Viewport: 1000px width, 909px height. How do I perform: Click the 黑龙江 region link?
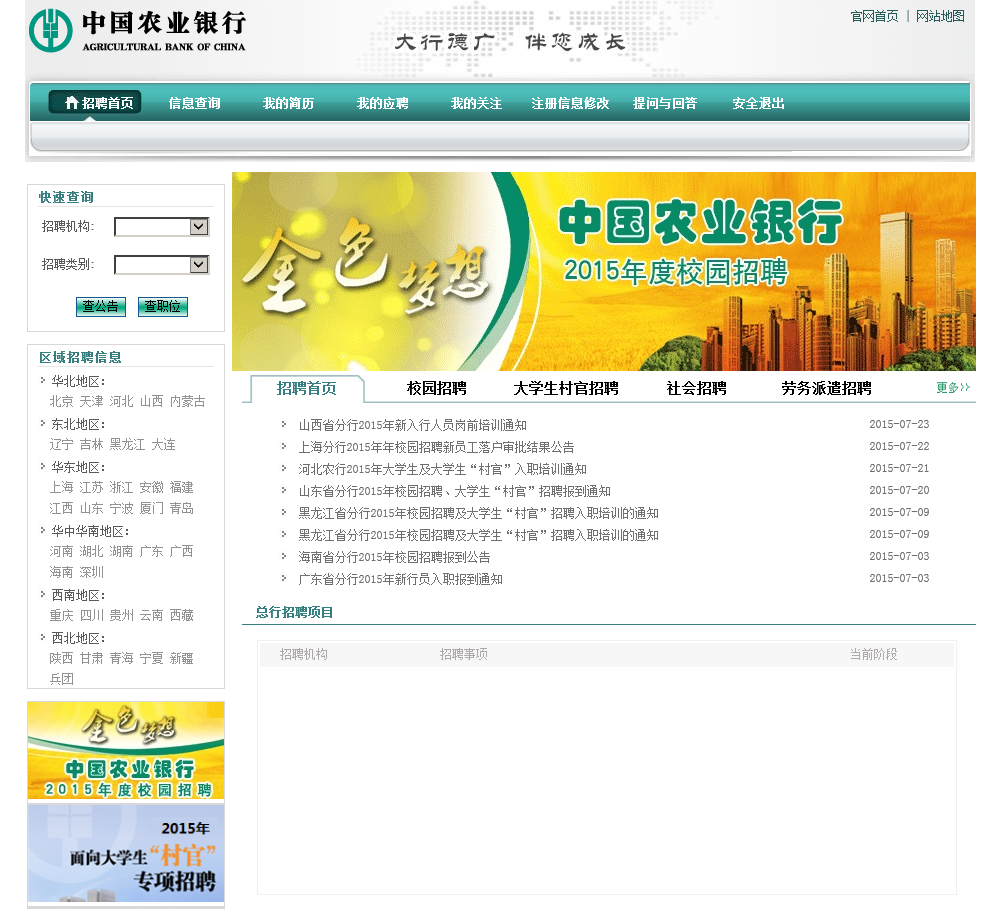pos(127,444)
